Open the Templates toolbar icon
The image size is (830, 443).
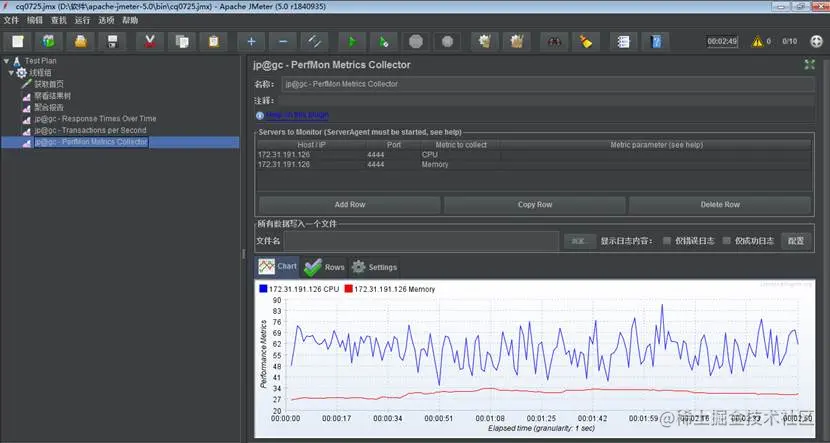coord(49,42)
